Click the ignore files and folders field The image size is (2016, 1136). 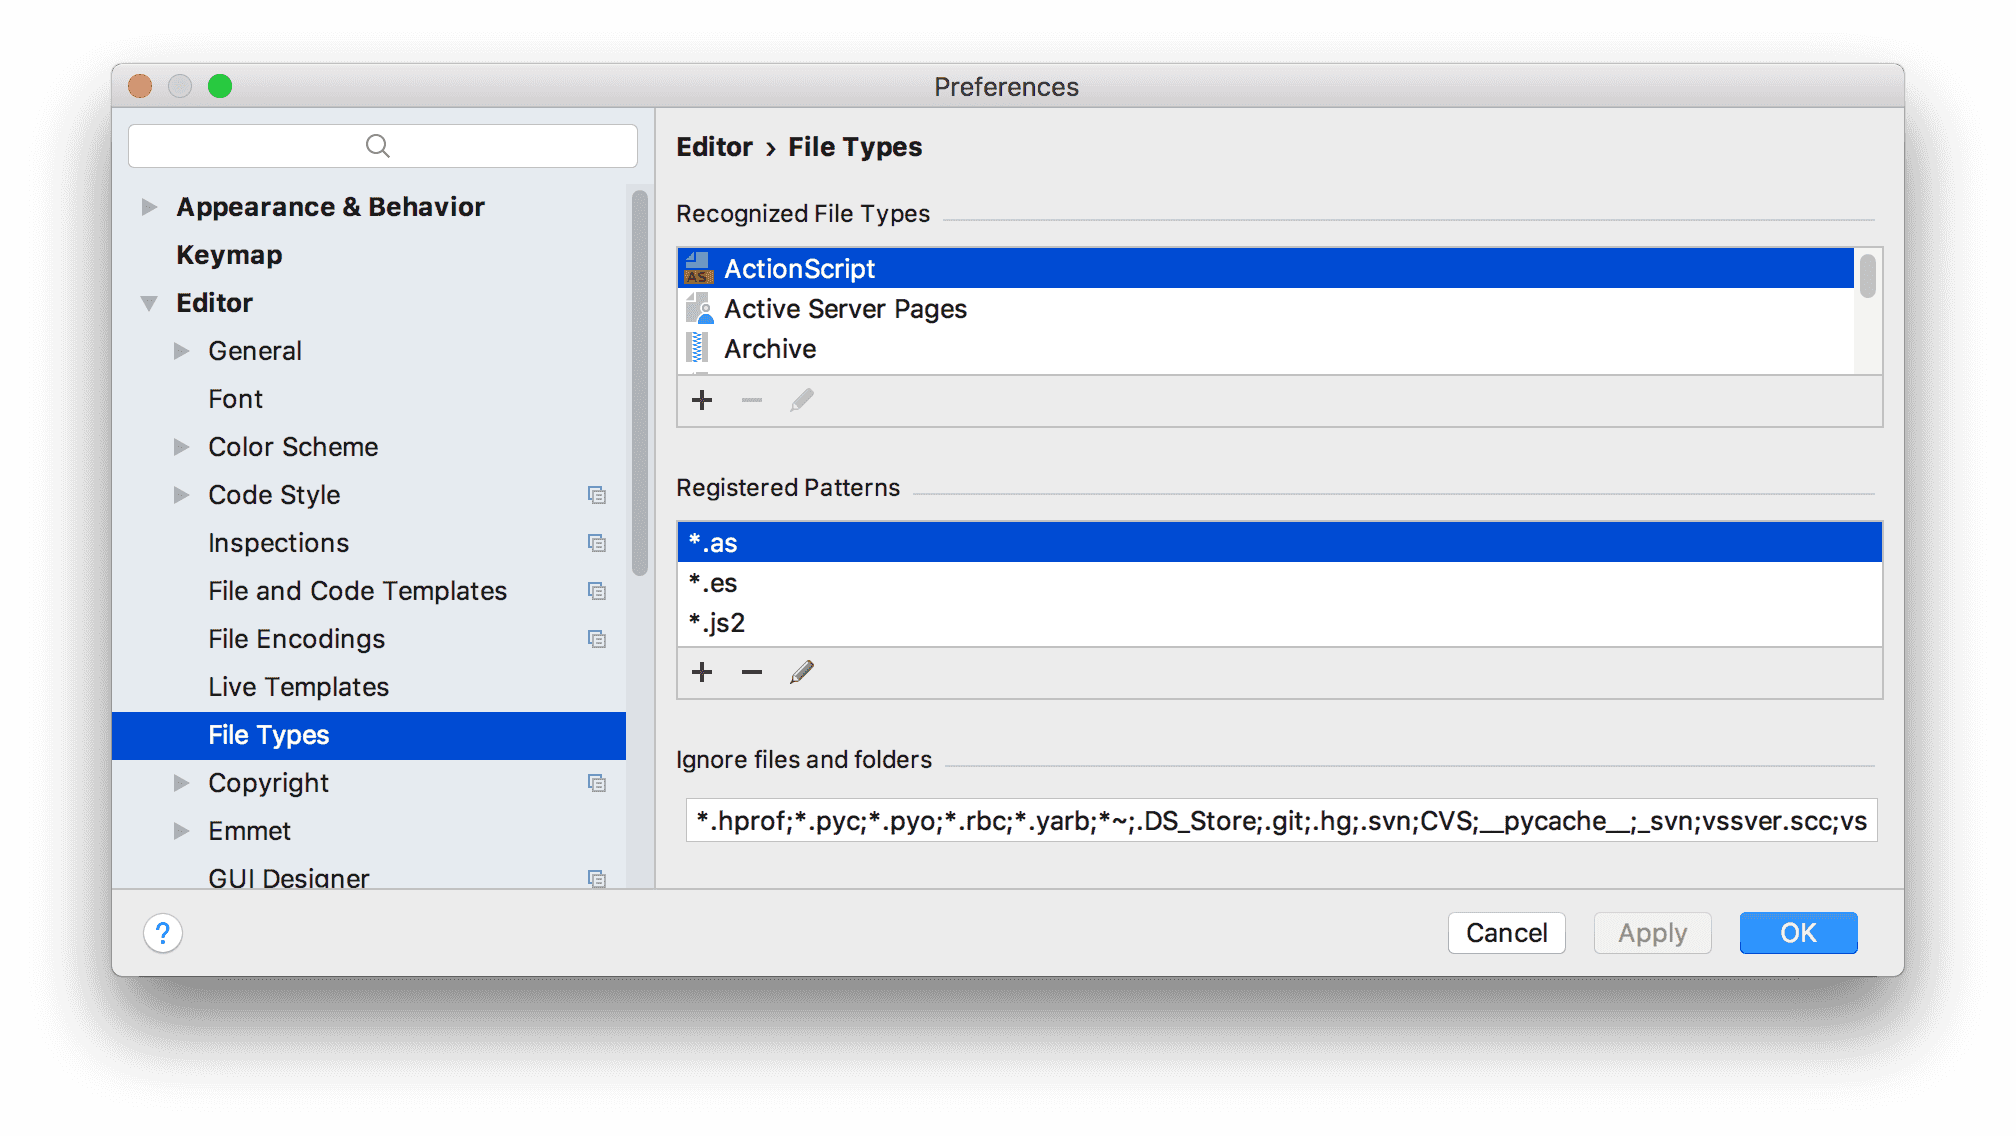[1281, 821]
